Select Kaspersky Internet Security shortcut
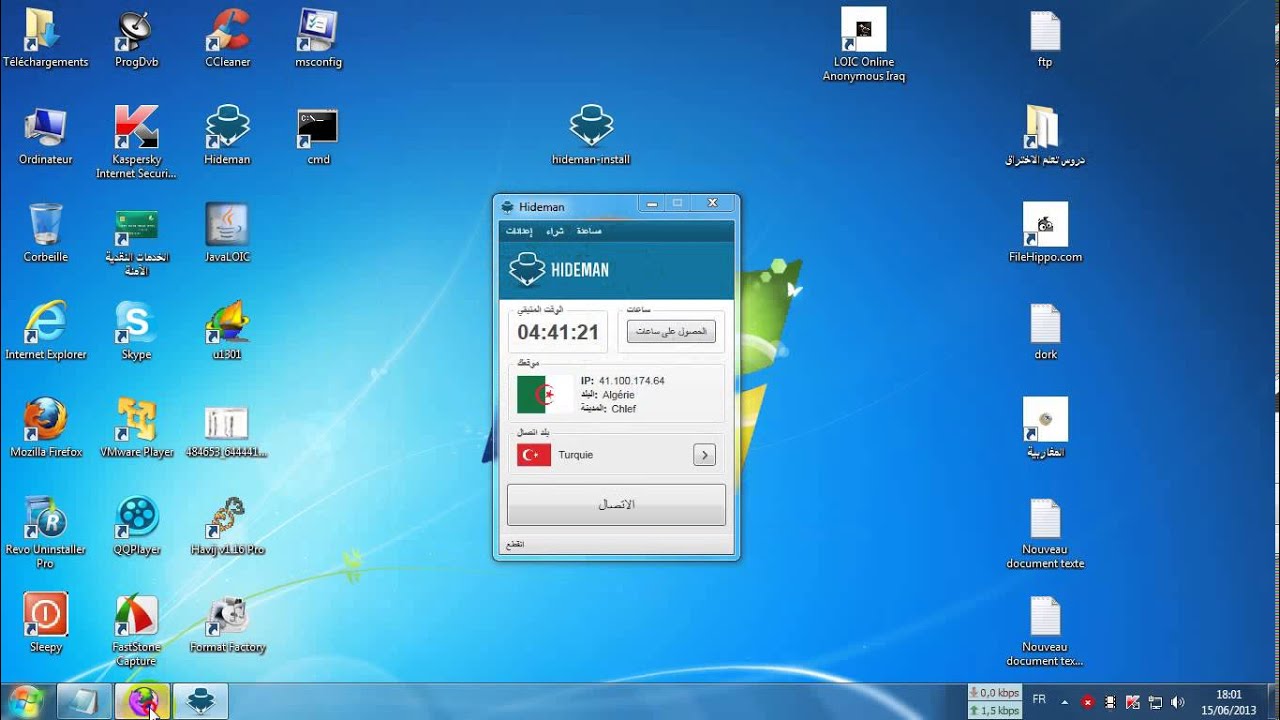Image resolution: width=1280 pixels, height=720 pixels. pyautogui.click(x=136, y=142)
